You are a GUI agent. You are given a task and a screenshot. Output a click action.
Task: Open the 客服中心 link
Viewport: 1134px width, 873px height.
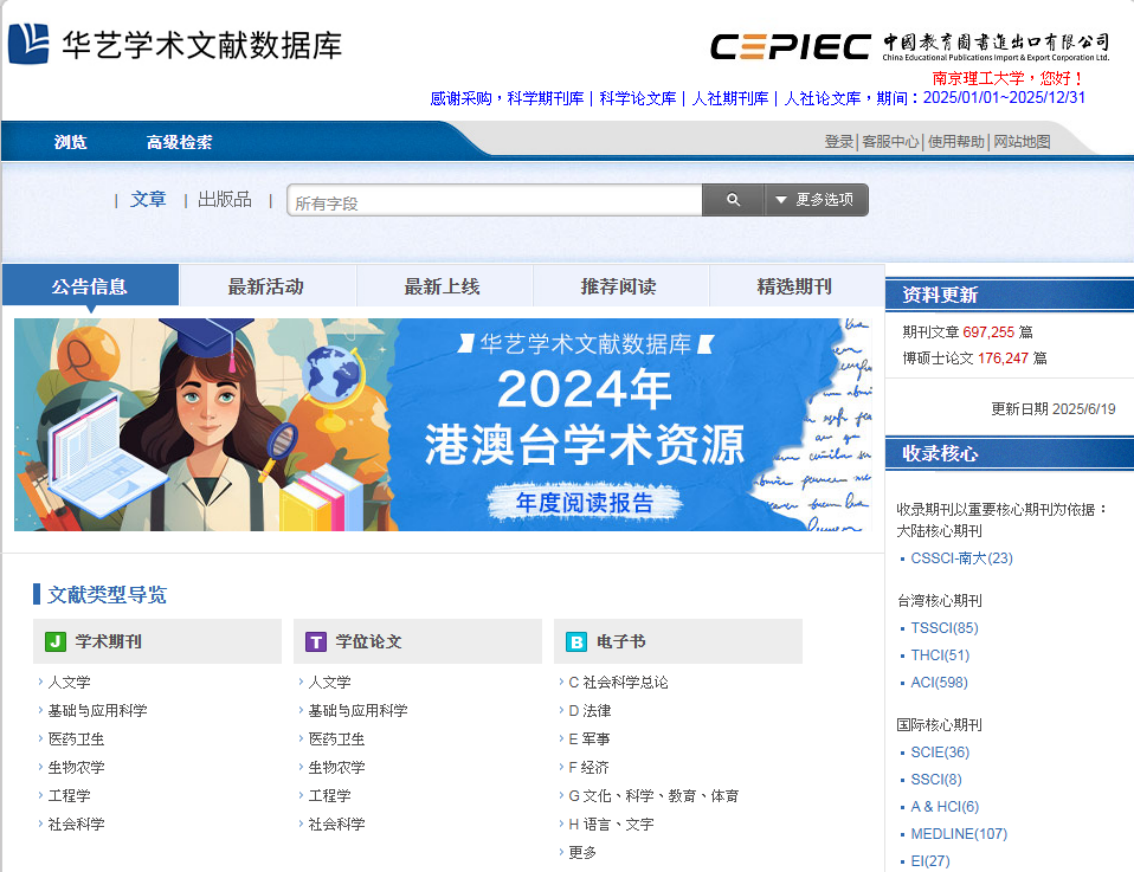tap(890, 142)
